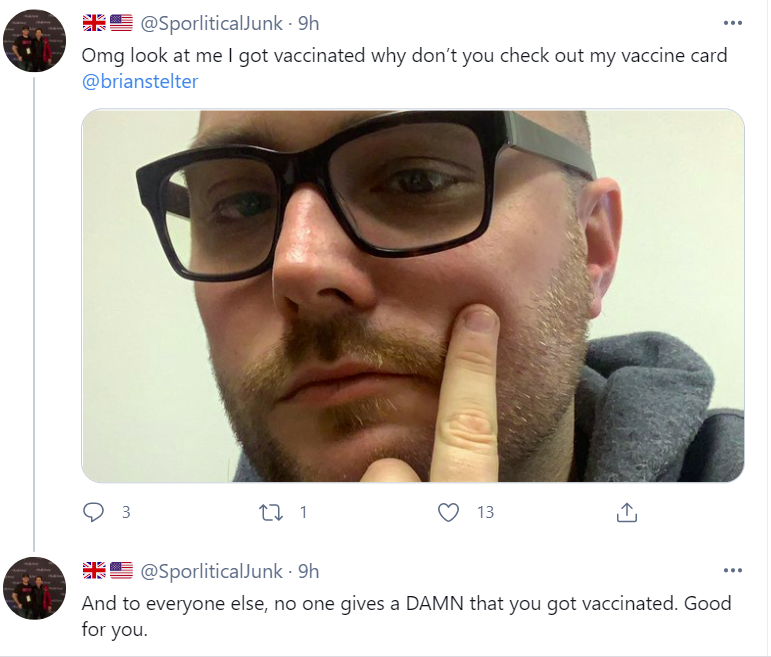
Task: Open the second tweet's three-dot menu
Action: (733, 570)
